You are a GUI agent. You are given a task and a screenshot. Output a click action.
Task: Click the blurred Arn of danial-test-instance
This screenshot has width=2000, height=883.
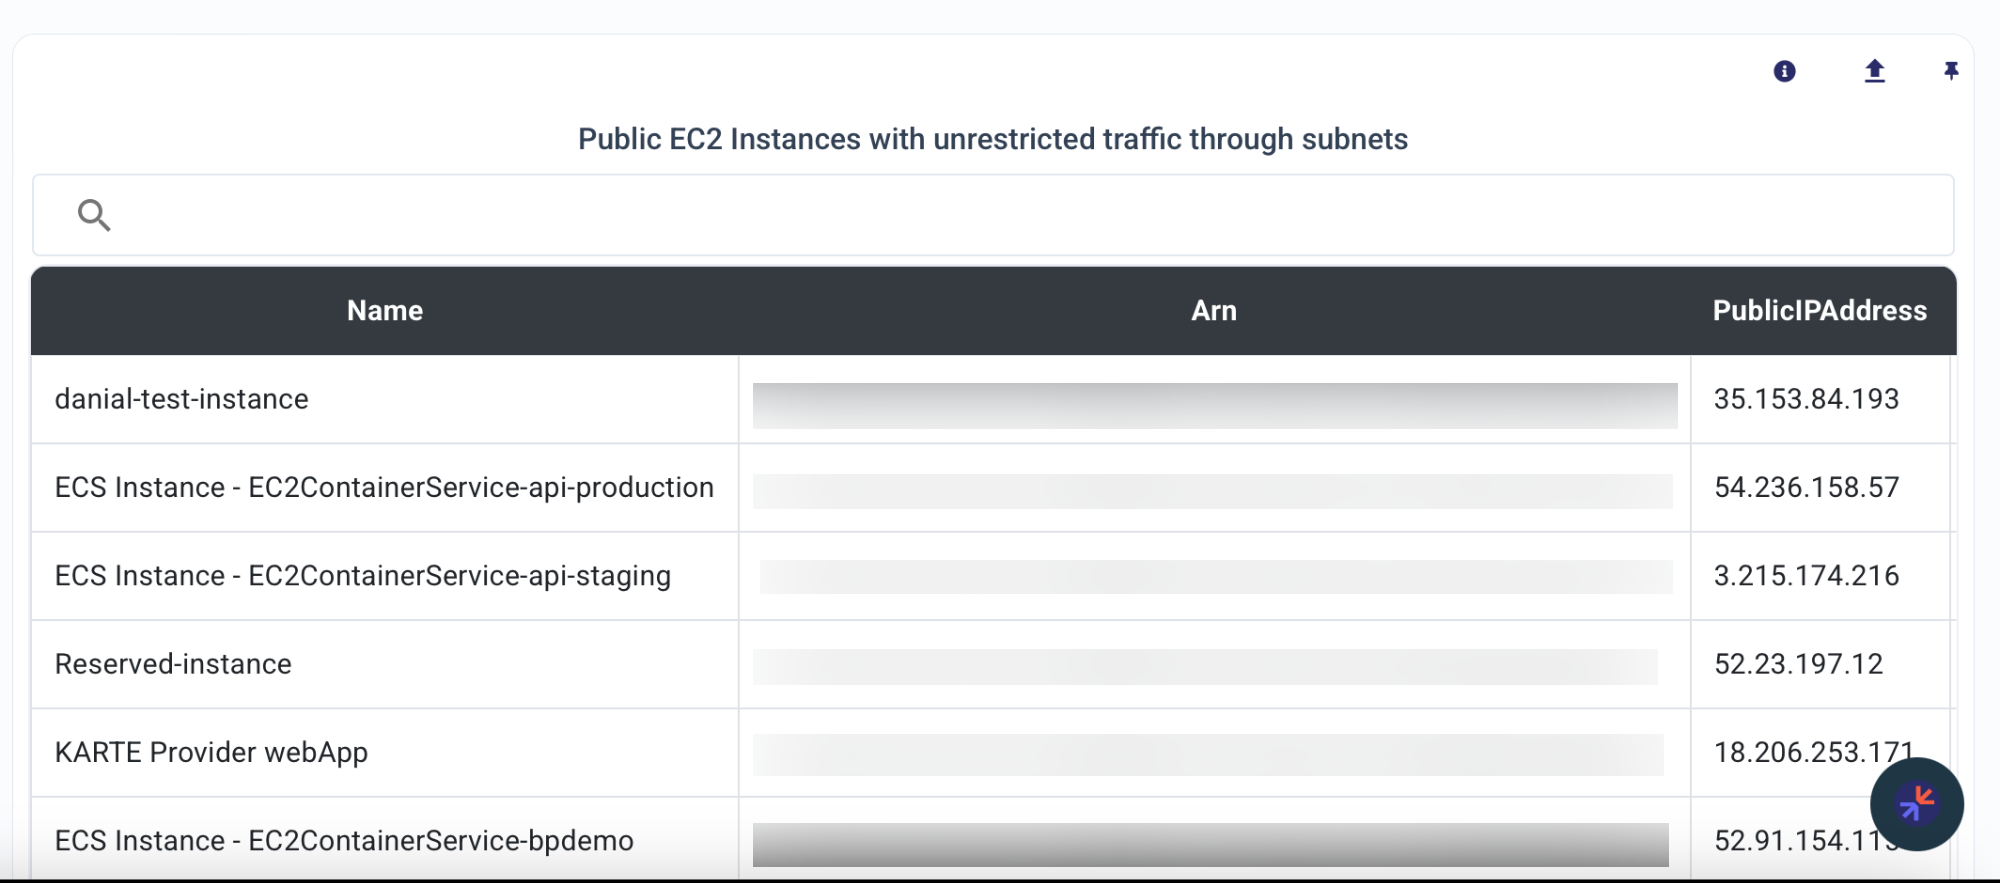(1215, 405)
